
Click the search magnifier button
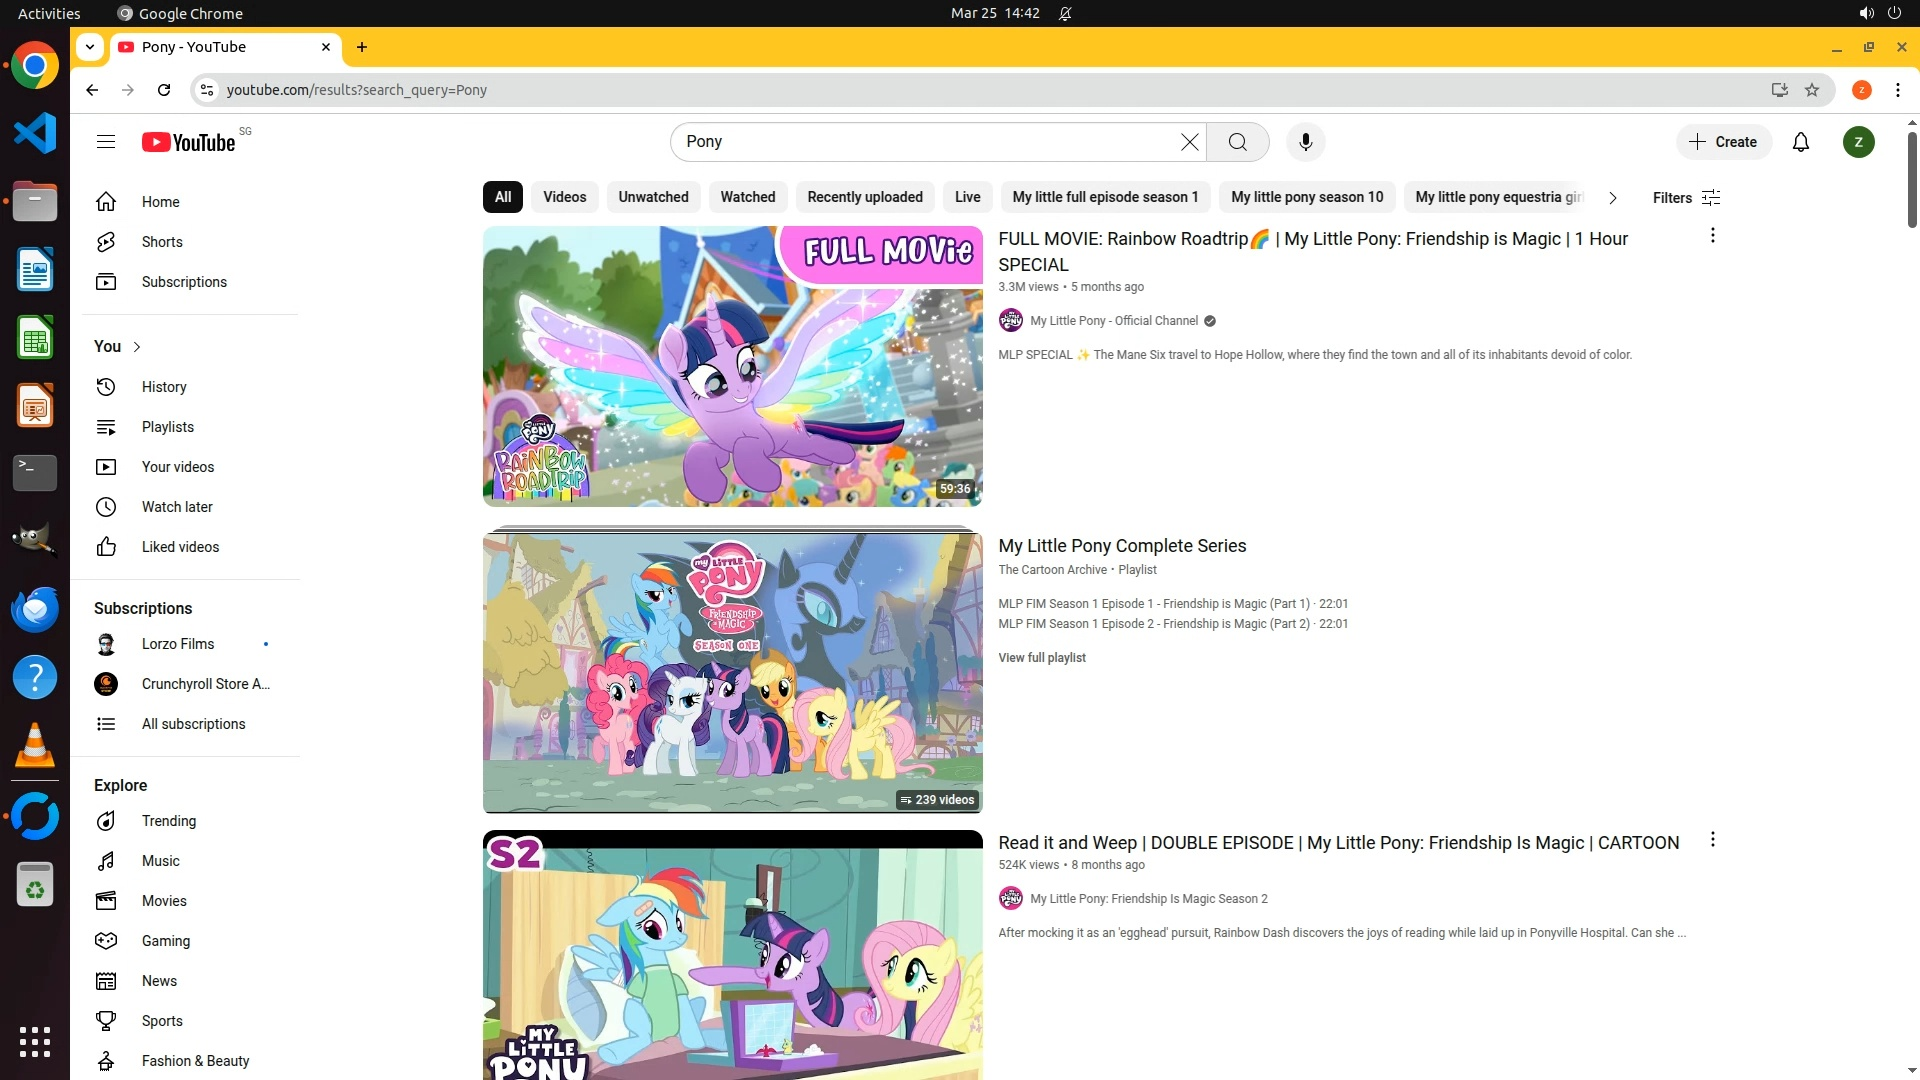pos(1237,142)
